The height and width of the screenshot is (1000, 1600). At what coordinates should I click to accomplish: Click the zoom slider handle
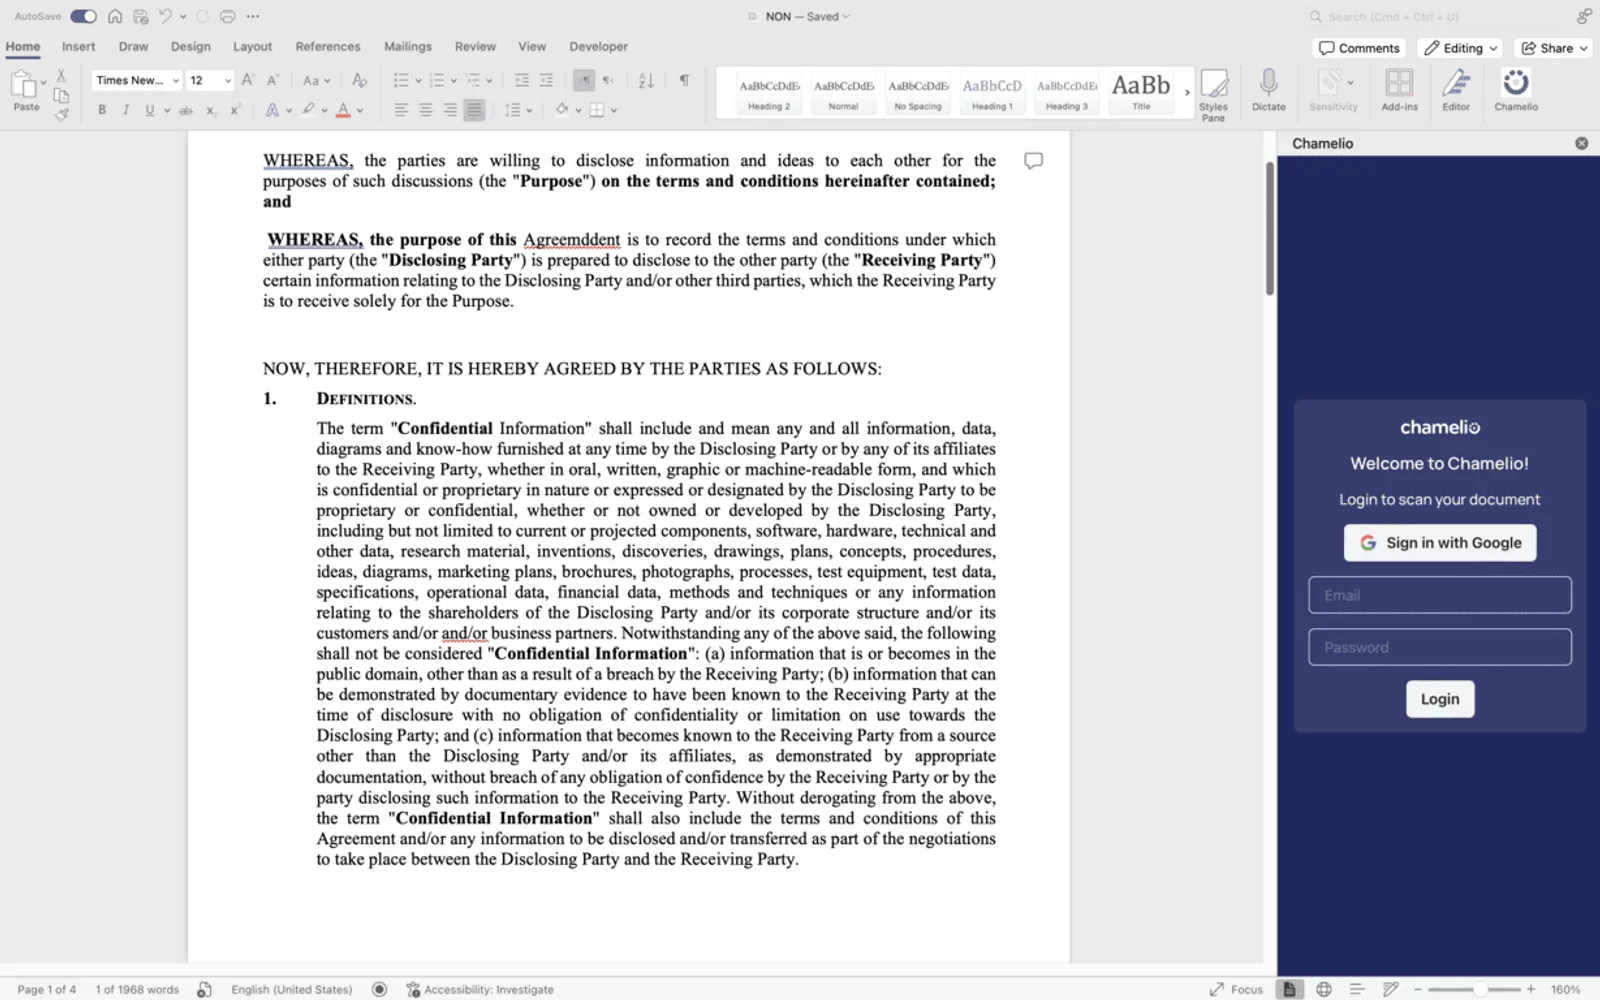(x=1479, y=989)
